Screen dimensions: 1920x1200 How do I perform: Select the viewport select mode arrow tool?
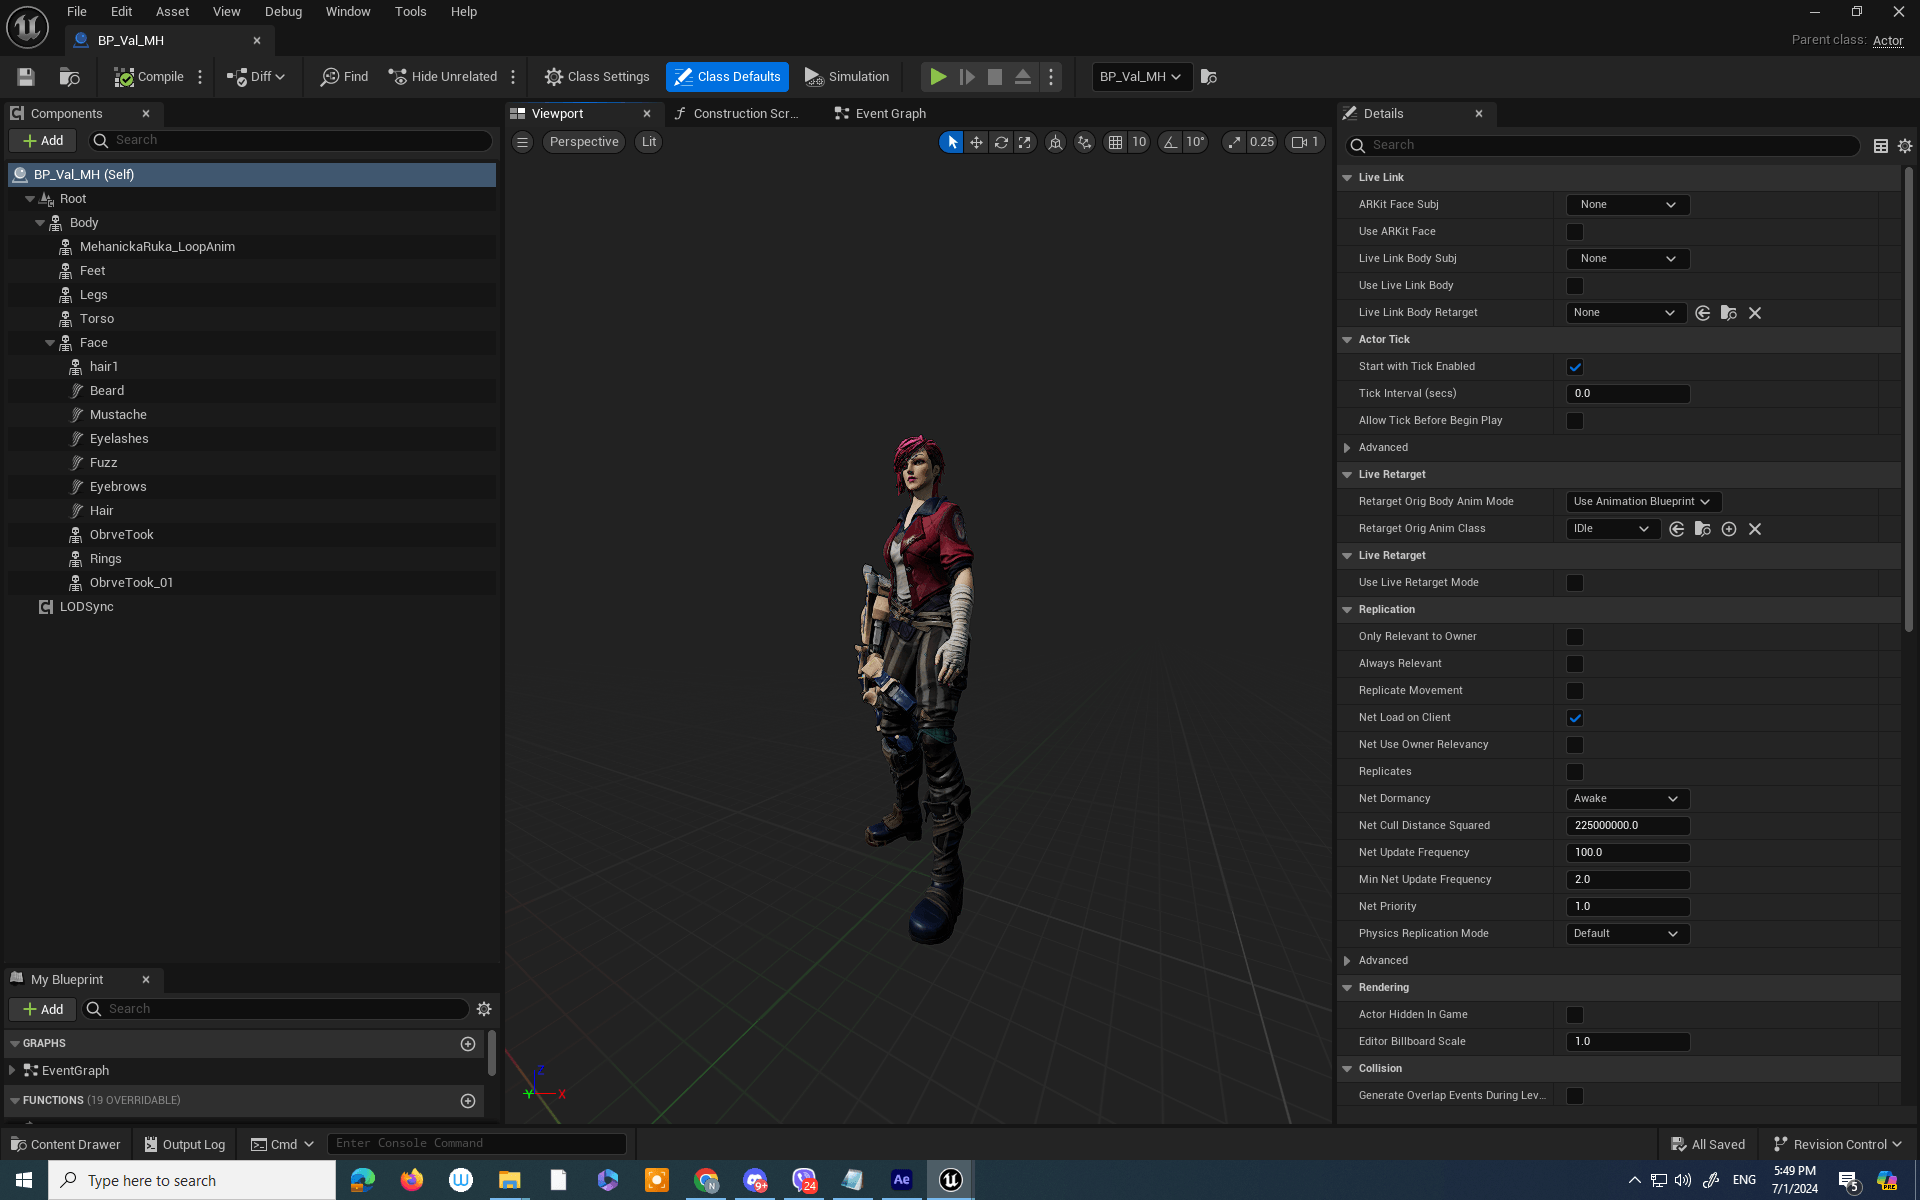coord(952,142)
